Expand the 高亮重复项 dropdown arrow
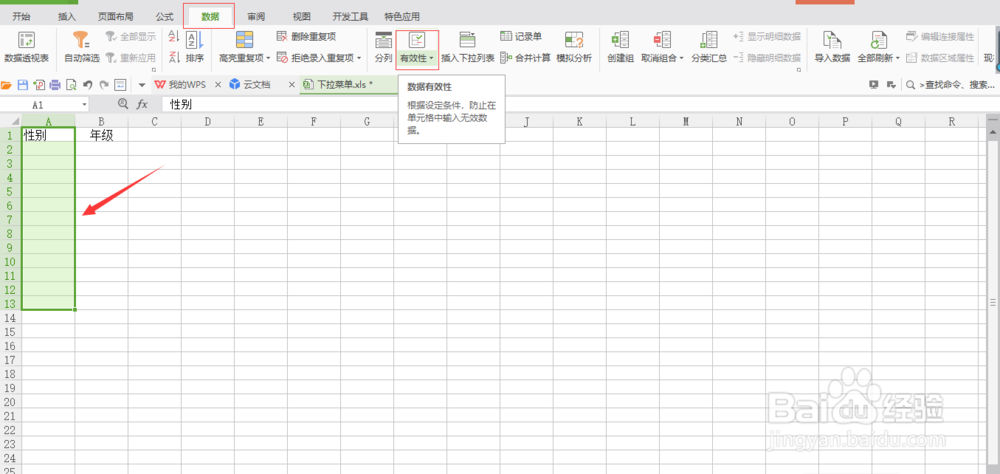 [268, 58]
